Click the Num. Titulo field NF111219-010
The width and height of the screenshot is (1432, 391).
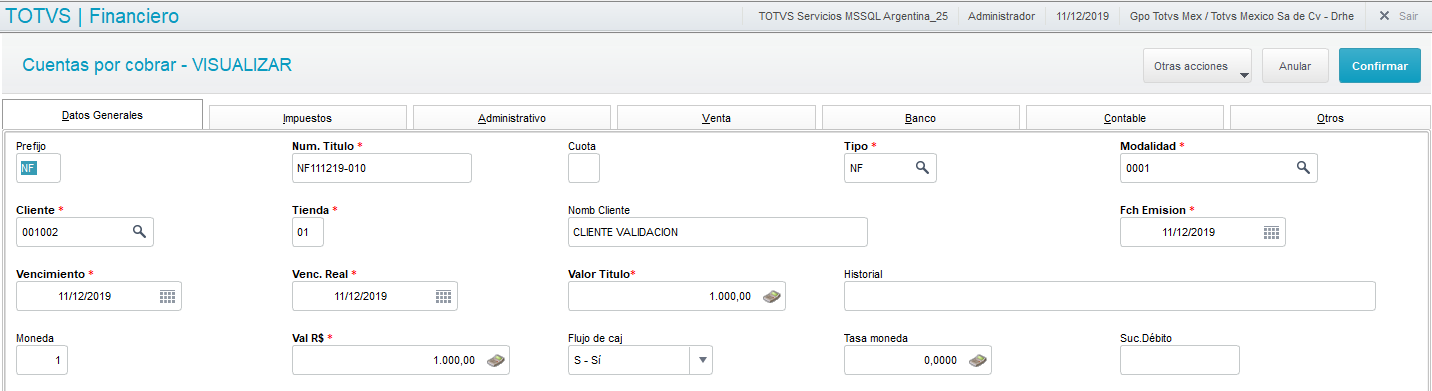tap(382, 168)
